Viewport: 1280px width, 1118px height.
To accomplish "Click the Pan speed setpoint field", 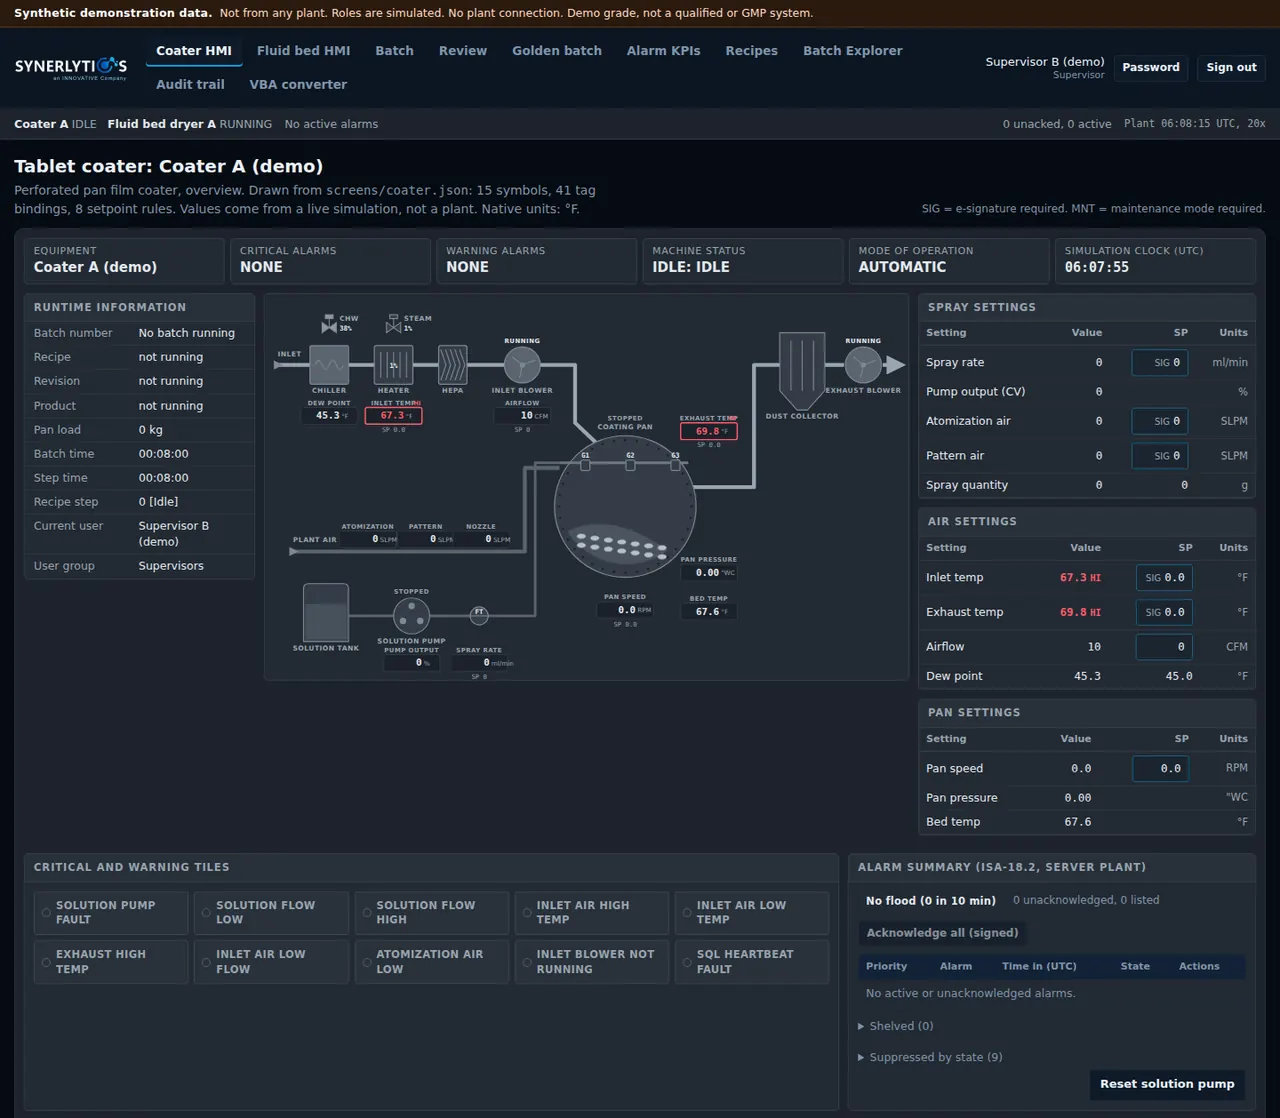I will coord(1161,769).
